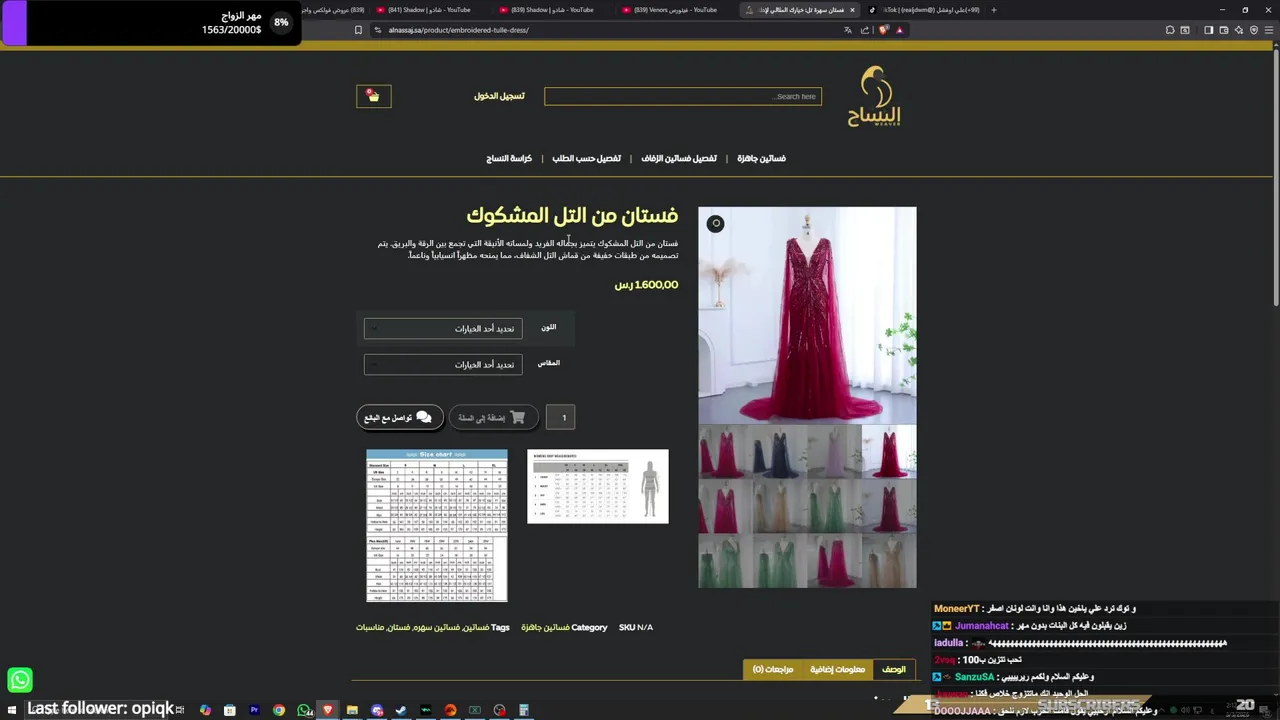Open the معلومات إضافية additional info tab

(x=838, y=669)
